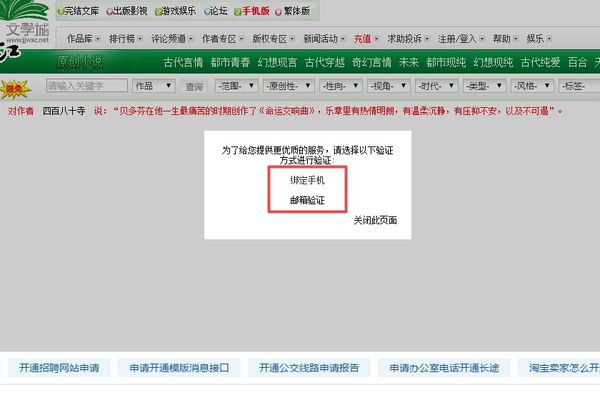Switch to 手机版 mobile version
Image resolution: width=600 pixels, height=400 pixels.
252,11
